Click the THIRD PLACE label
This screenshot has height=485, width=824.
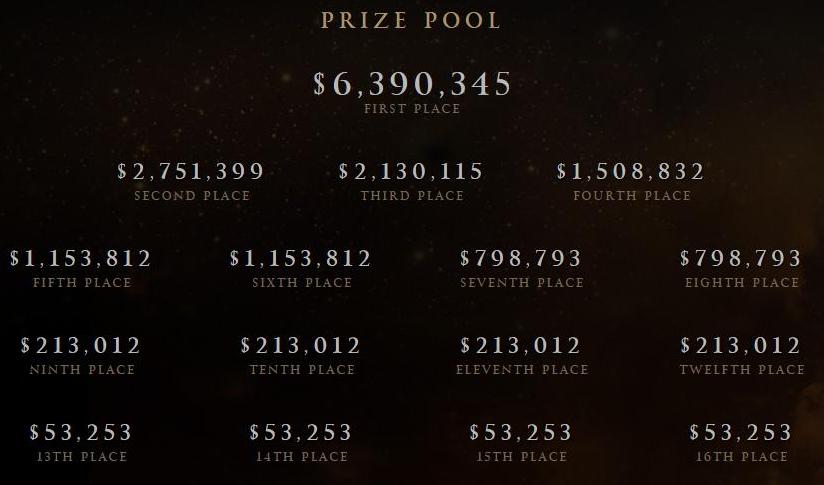click(412, 195)
